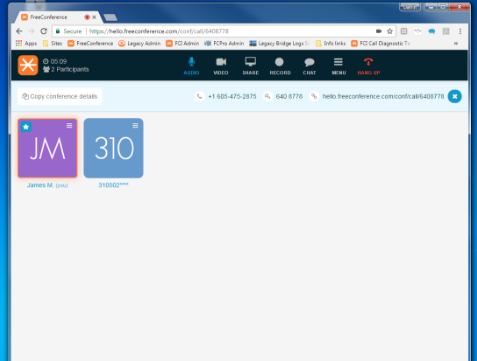Viewport: 477px width, 361px height.
Task: Open options menu on JM participant tile
Action: pyautogui.click(x=69, y=126)
